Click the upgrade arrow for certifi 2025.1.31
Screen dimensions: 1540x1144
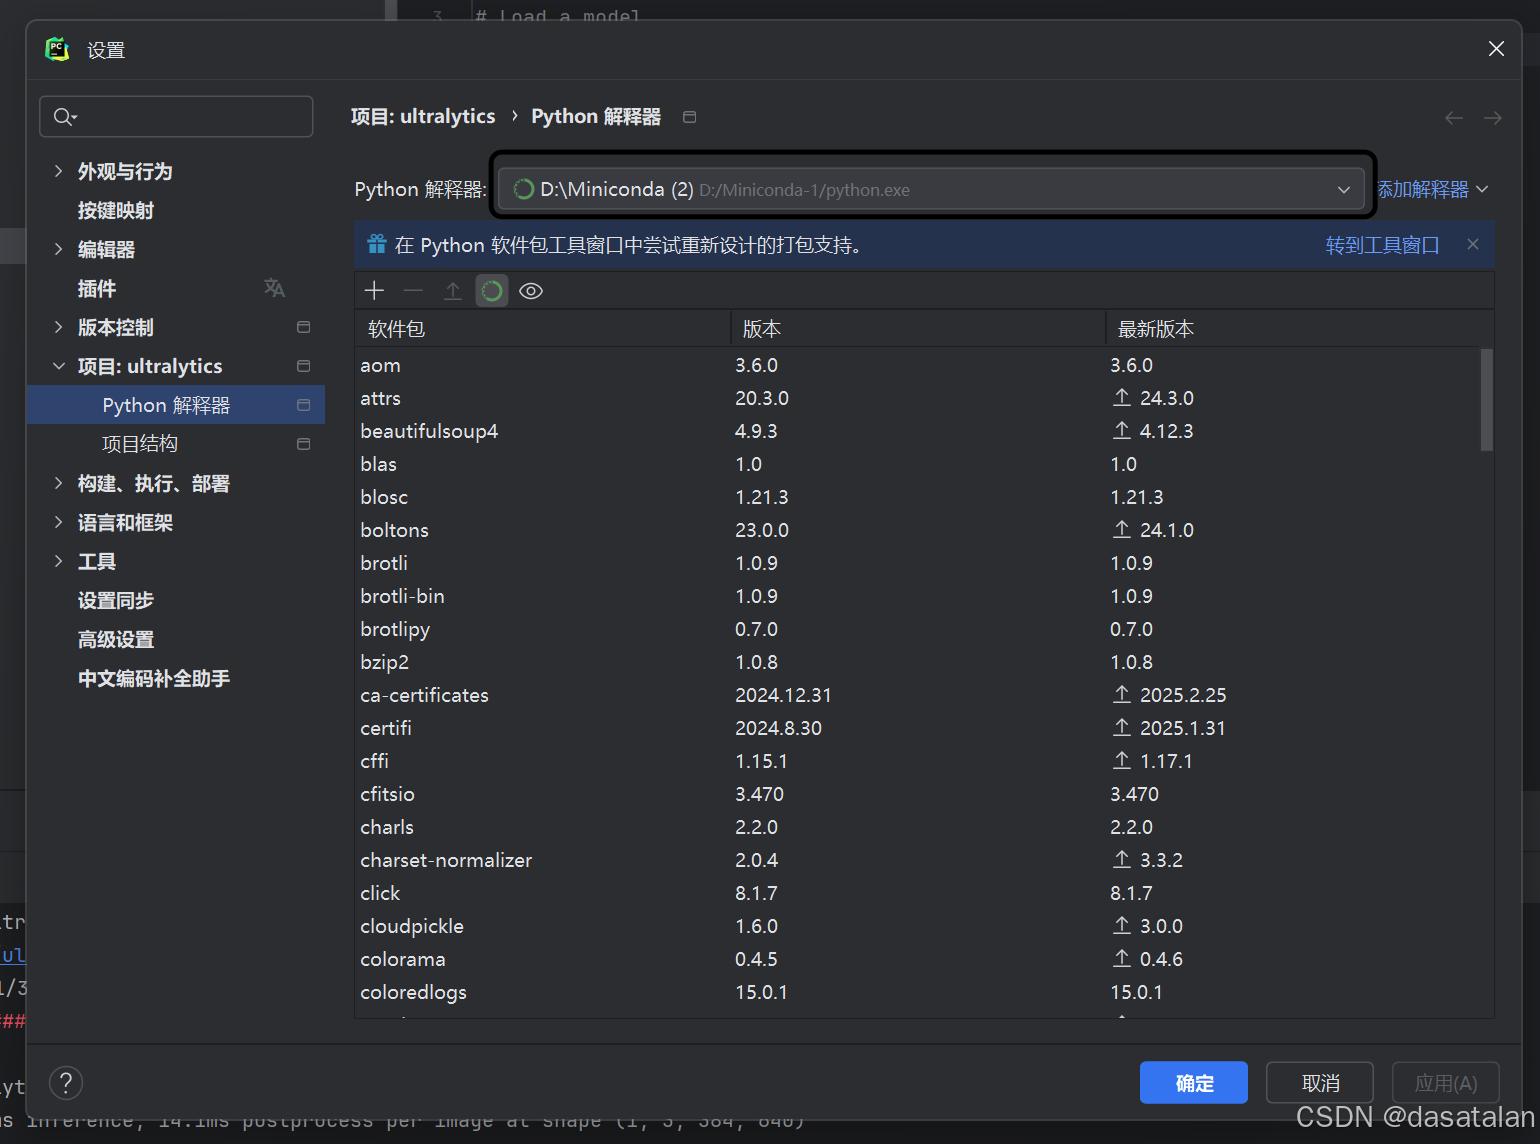click(x=1122, y=728)
